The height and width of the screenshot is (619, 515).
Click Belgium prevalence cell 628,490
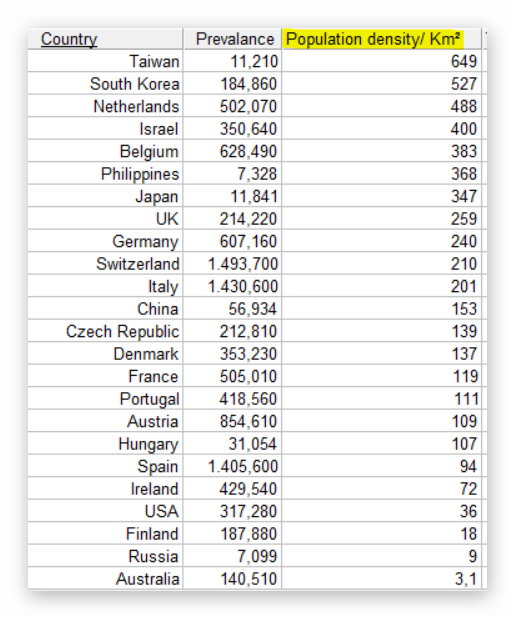click(x=232, y=151)
